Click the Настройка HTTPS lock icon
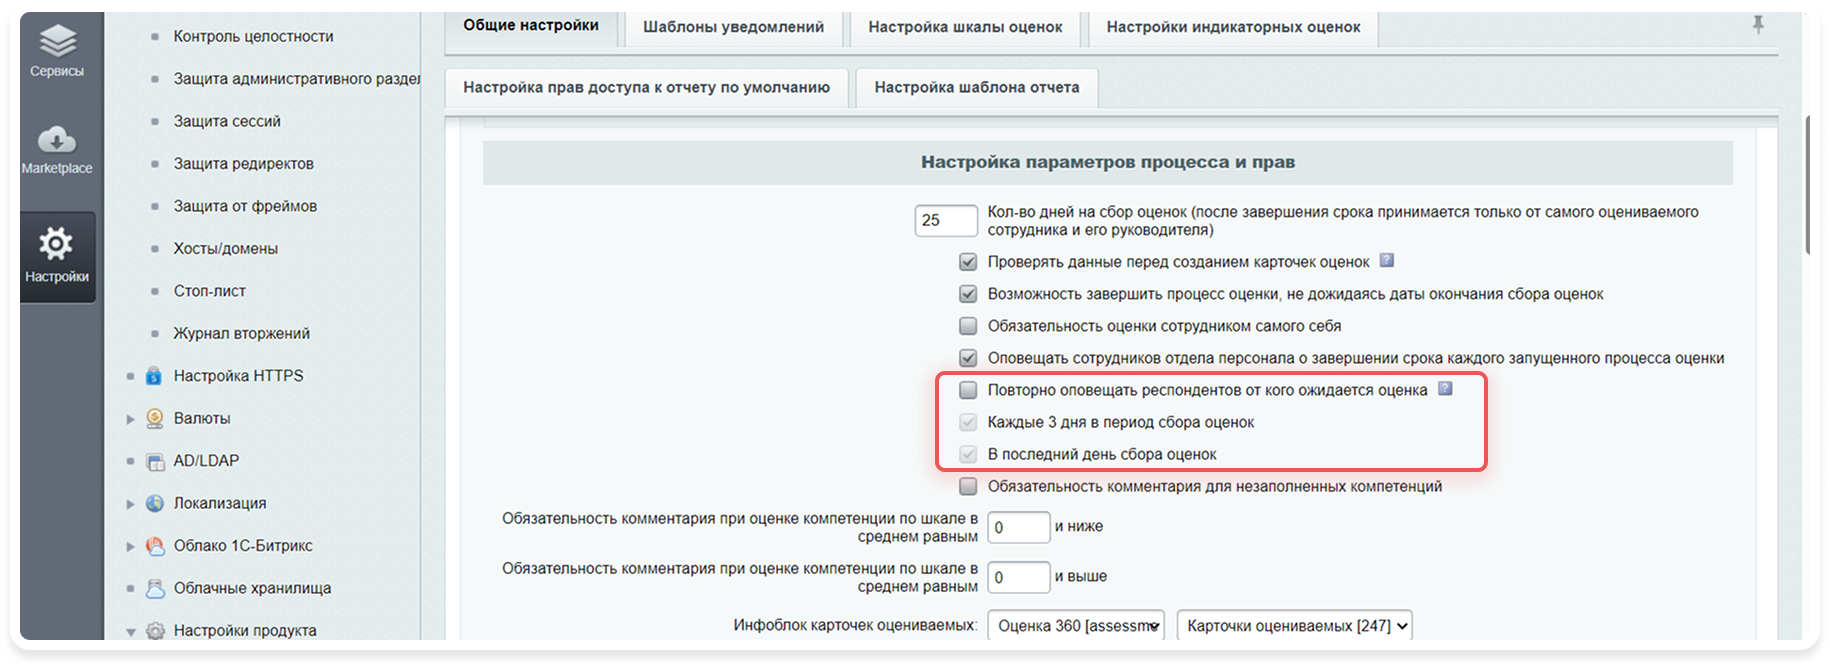The image size is (1830, 668). [x=154, y=376]
